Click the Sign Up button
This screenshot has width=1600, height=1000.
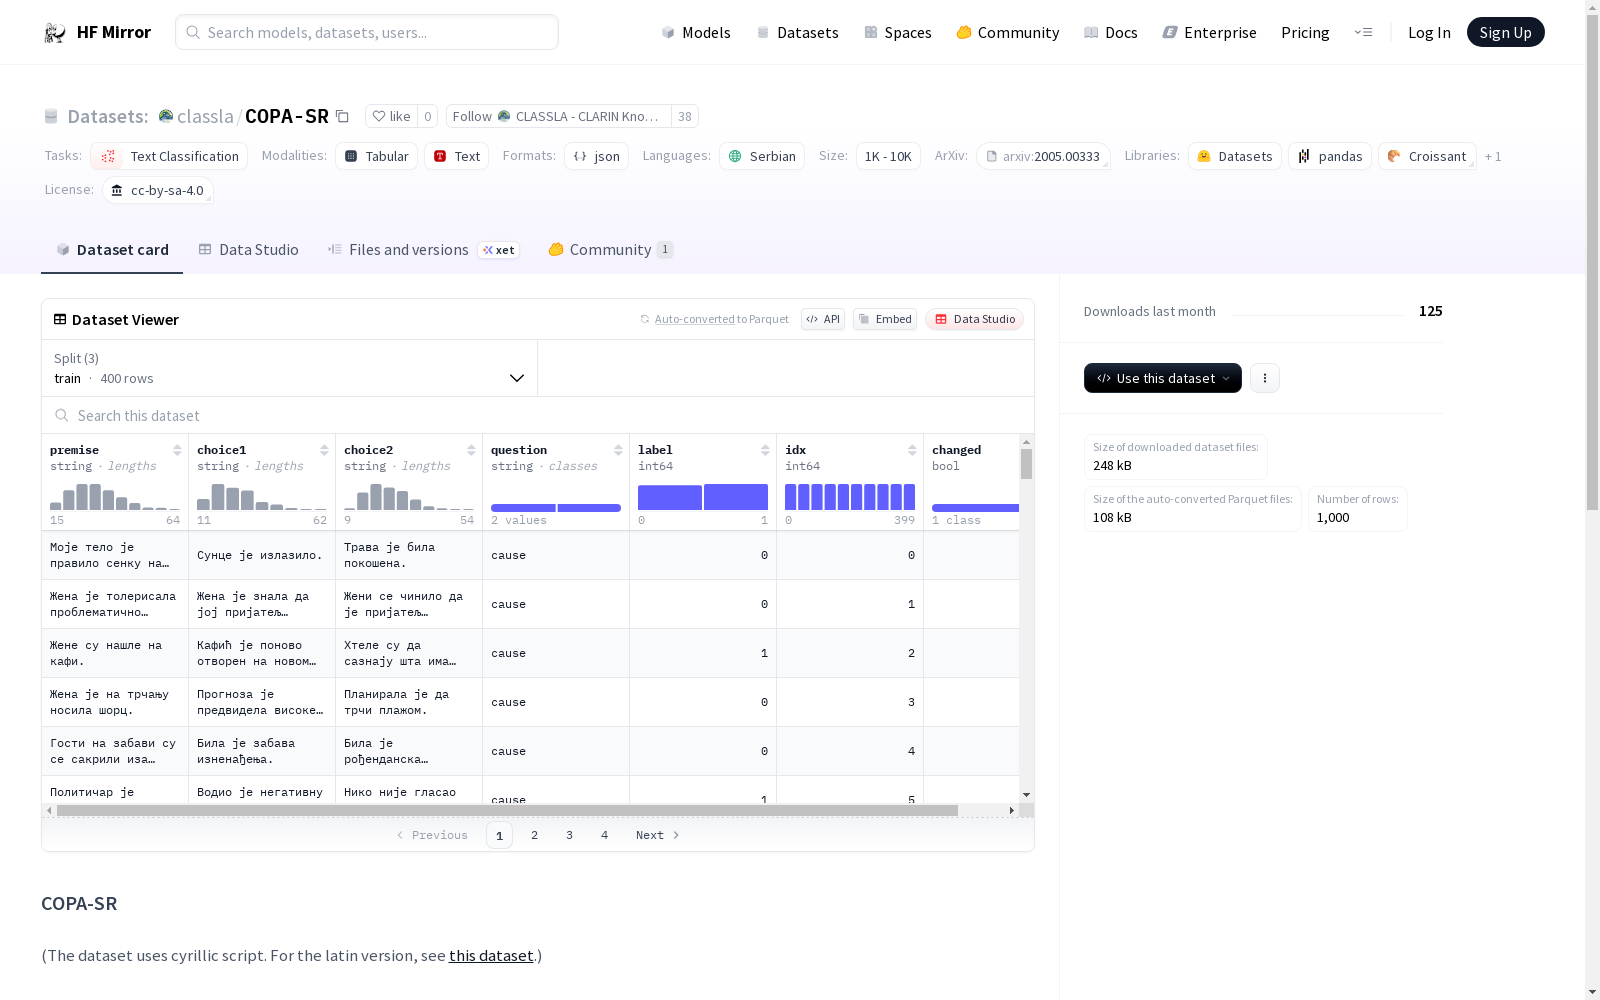point(1505,32)
